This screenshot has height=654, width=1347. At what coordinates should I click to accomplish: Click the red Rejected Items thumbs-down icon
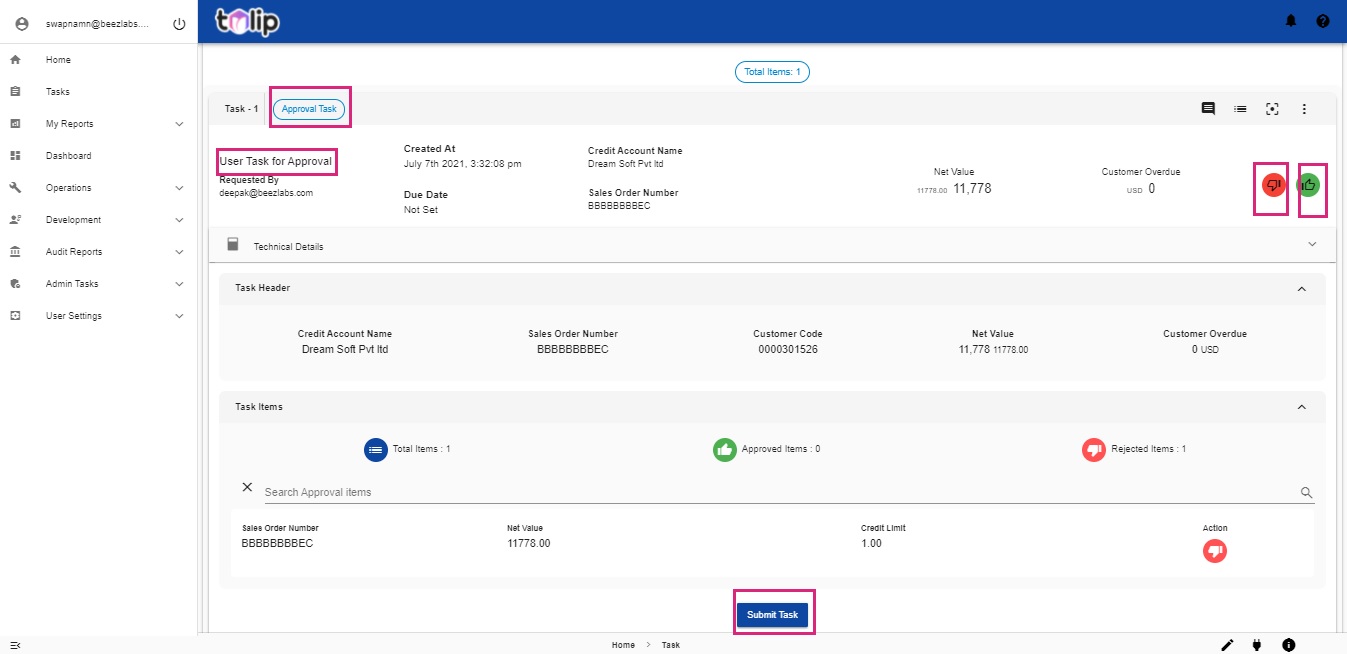[x=1094, y=450]
